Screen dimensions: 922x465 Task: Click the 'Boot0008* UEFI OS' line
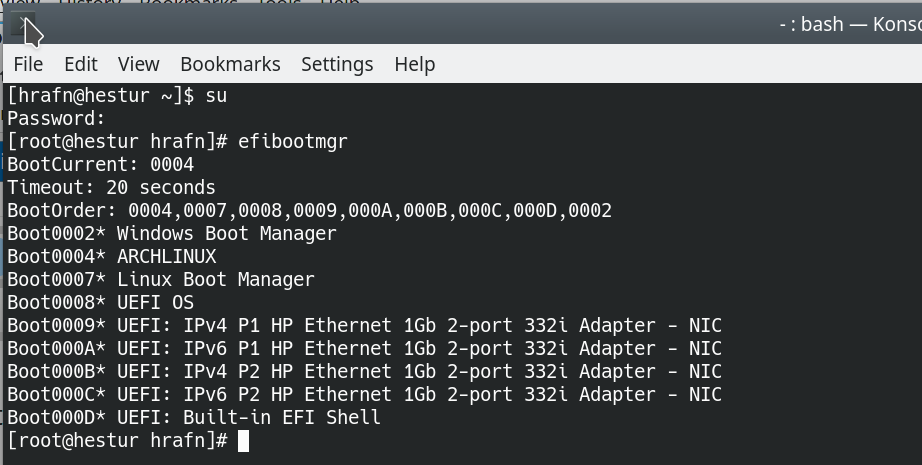101,302
